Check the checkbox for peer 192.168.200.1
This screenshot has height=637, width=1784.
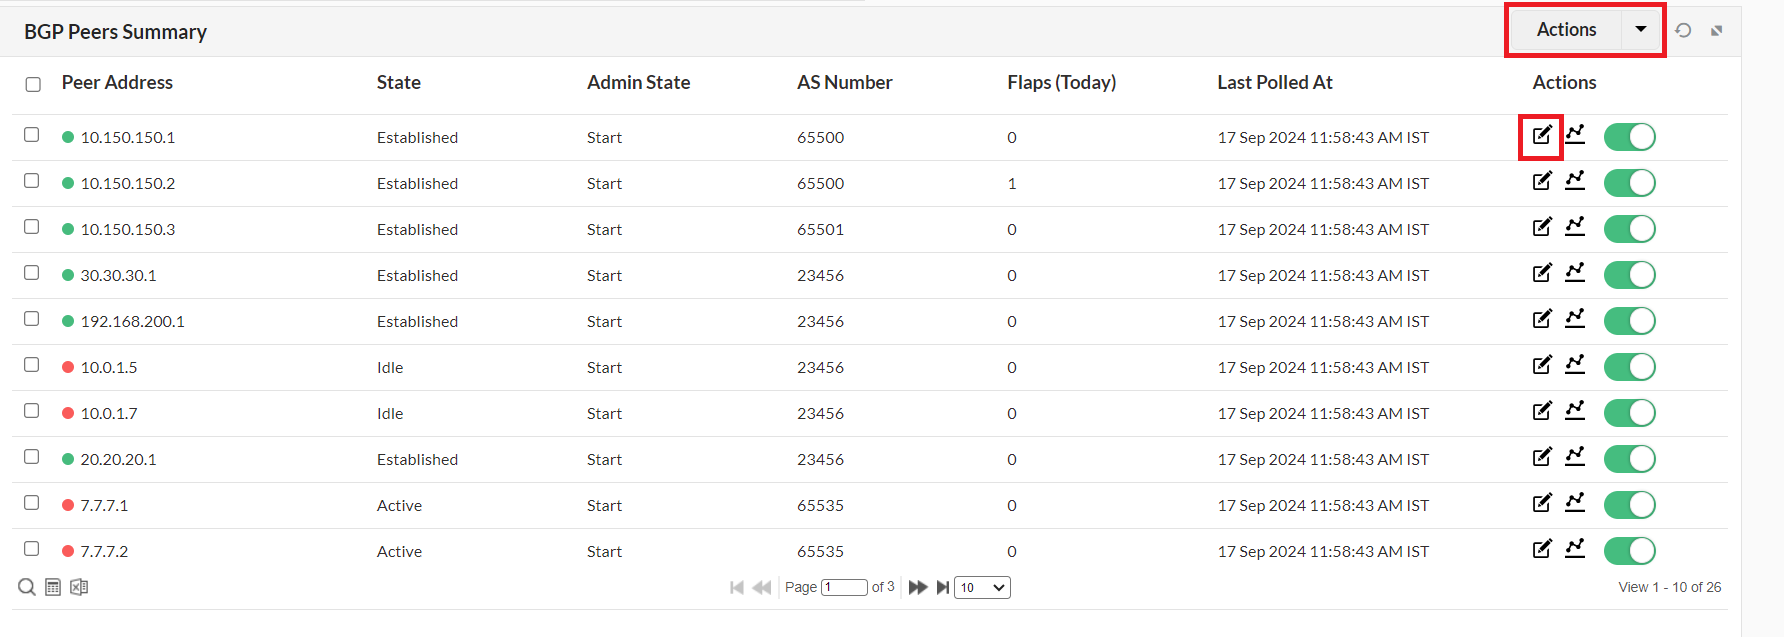pyautogui.click(x=31, y=318)
